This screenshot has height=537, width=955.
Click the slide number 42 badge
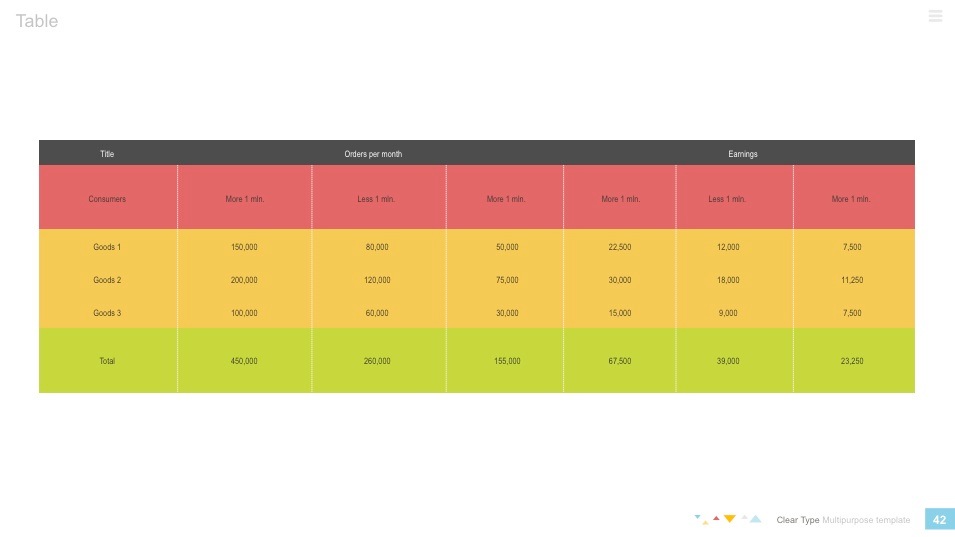(939, 520)
